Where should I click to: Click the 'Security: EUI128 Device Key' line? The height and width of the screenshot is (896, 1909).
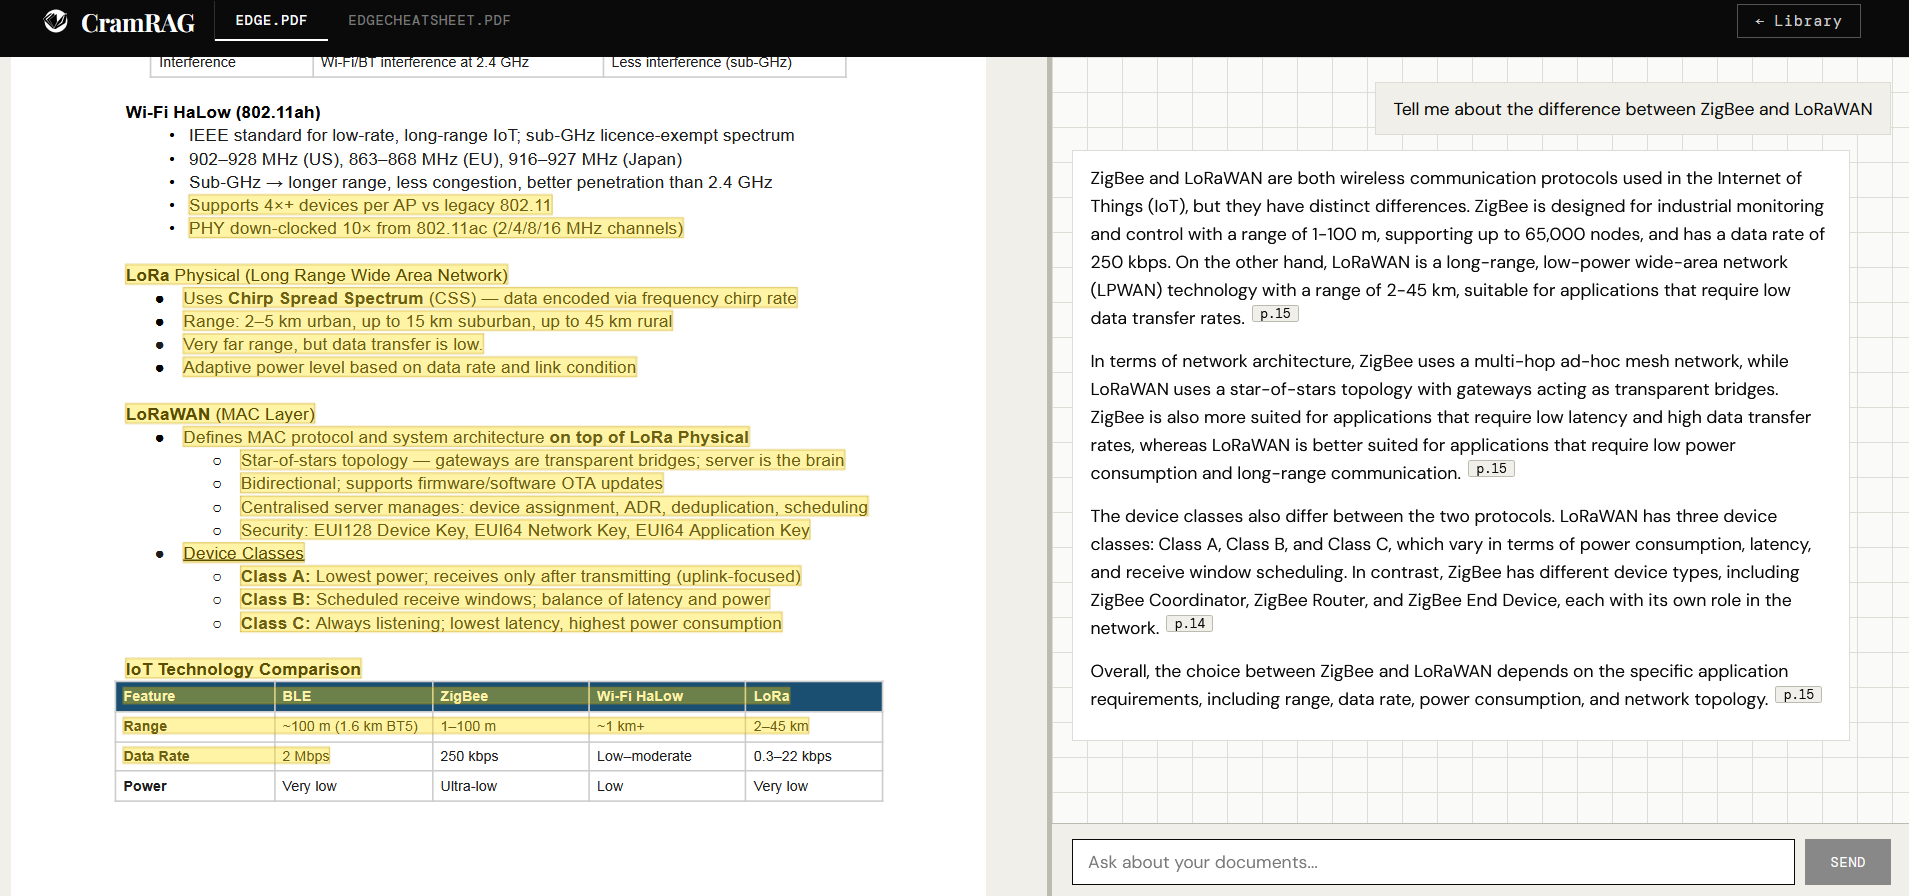(525, 530)
